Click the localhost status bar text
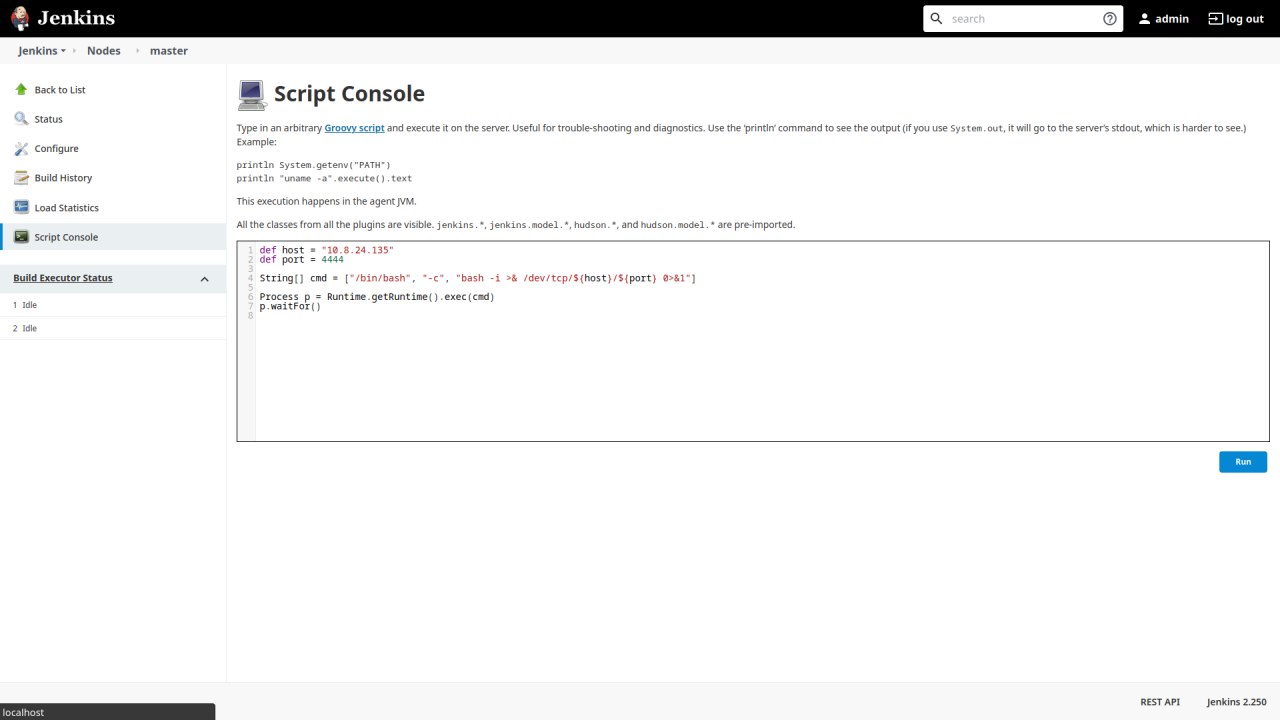The width and height of the screenshot is (1280, 720). (x=23, y=712)
